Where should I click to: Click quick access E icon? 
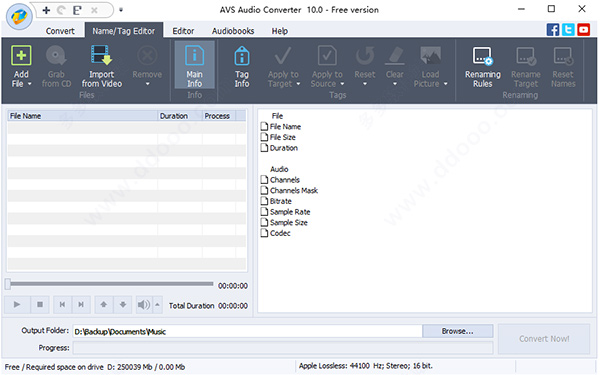click(77, 10)
